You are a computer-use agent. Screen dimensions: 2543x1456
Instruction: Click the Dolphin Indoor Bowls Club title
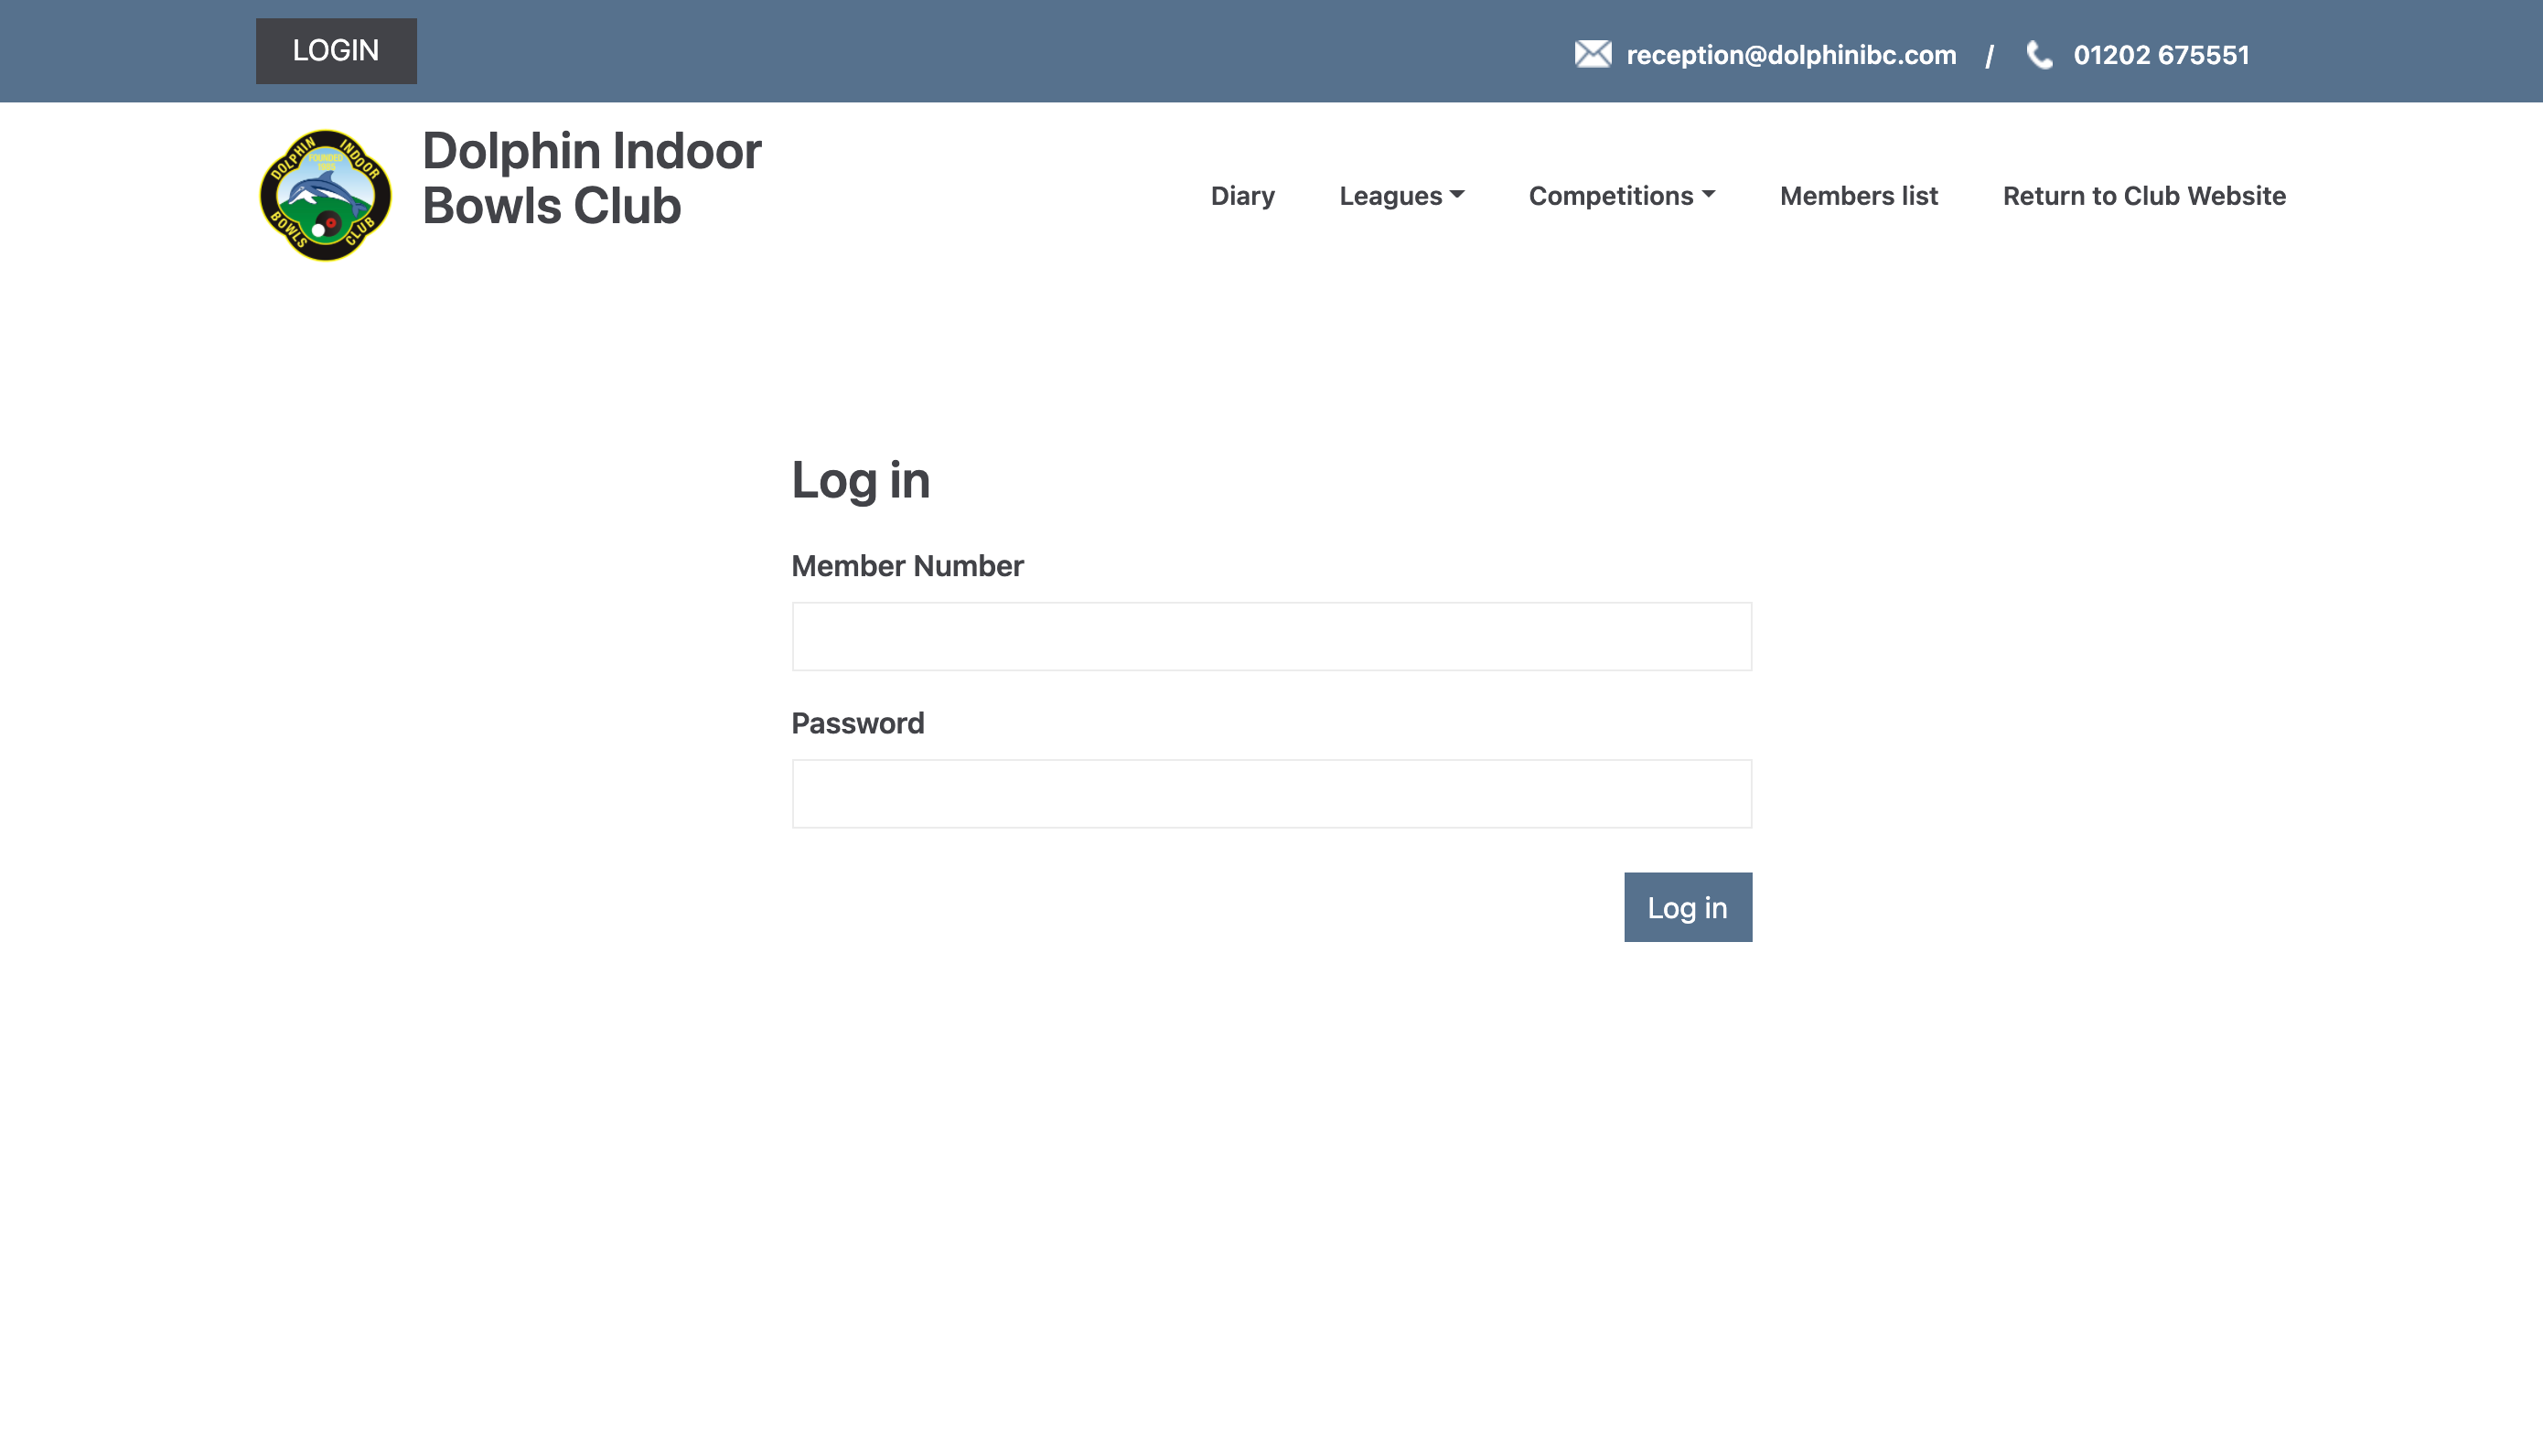pos(591,178)
